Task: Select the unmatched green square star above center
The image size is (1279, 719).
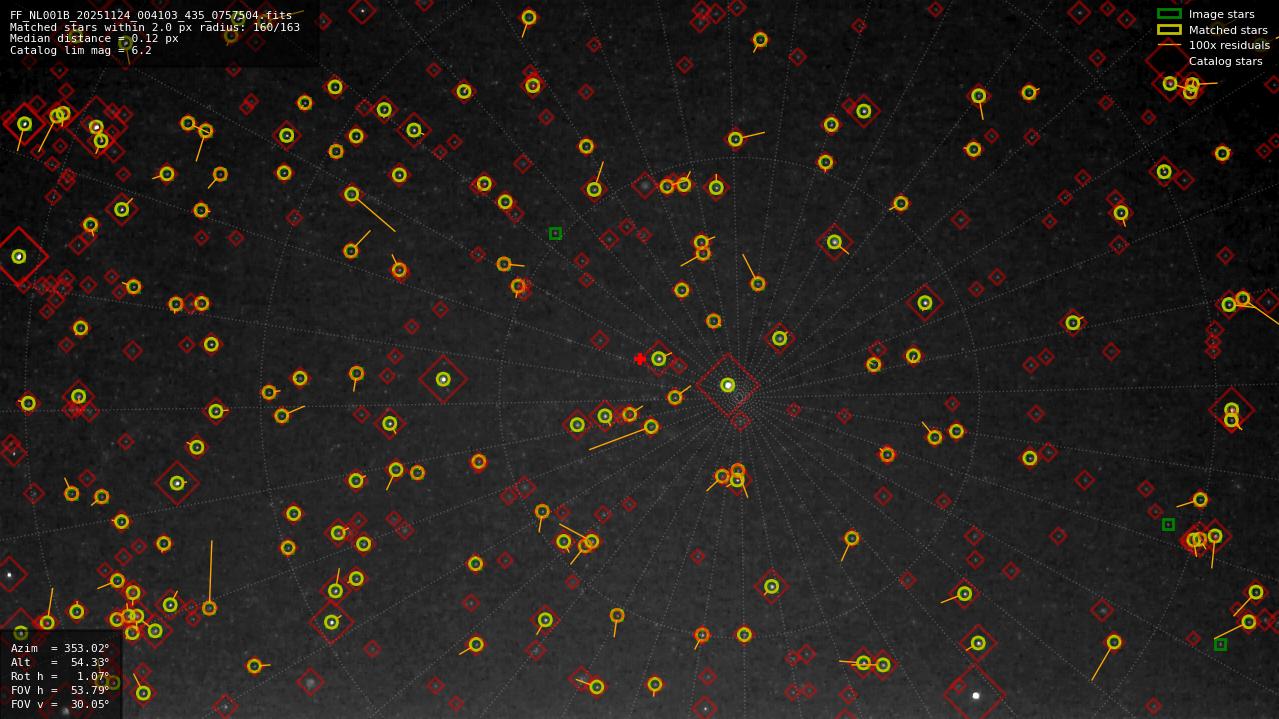Action: click(x=557, y=233)
